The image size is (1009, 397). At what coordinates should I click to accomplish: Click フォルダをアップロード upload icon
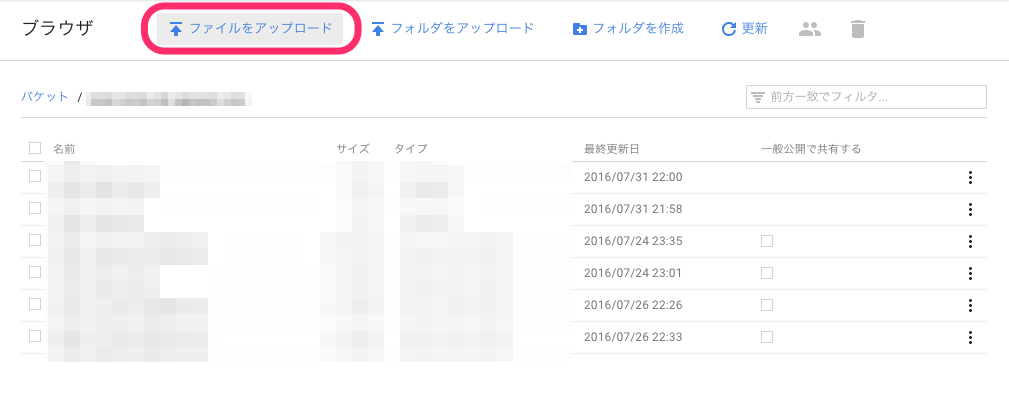378,30
